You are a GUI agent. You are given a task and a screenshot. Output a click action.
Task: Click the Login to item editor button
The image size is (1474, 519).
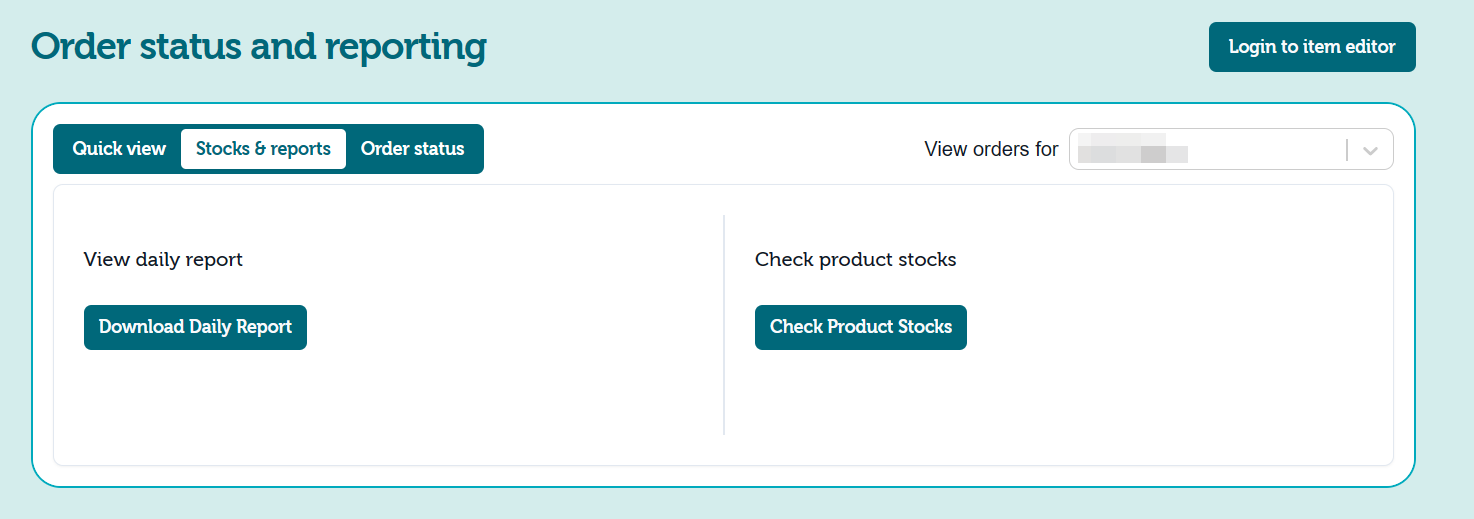pyautogui.click(x=1312, y=47)
